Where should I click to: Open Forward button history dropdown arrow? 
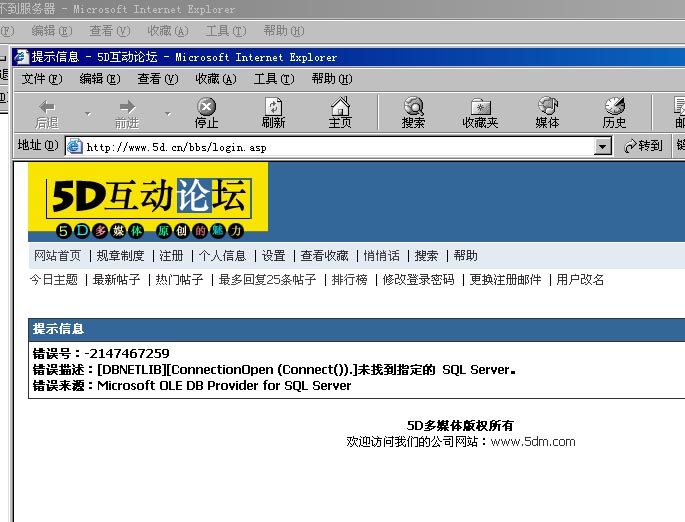[x=168, y=114]
